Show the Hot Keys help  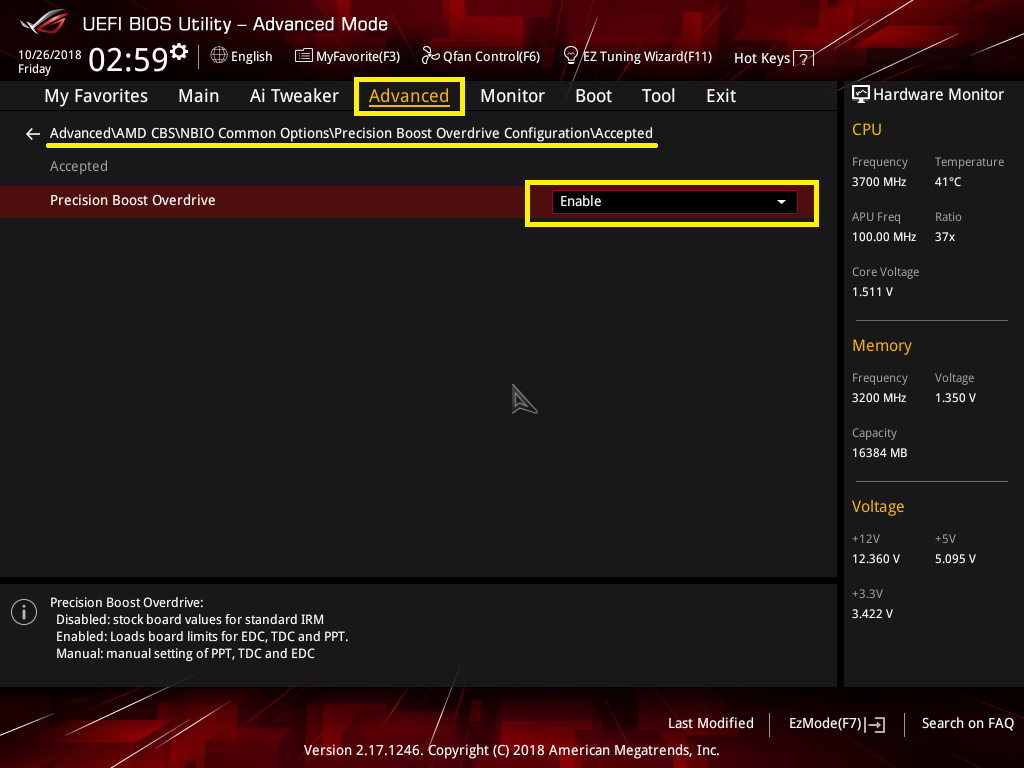pyautogui.click(x=774, y=59)
